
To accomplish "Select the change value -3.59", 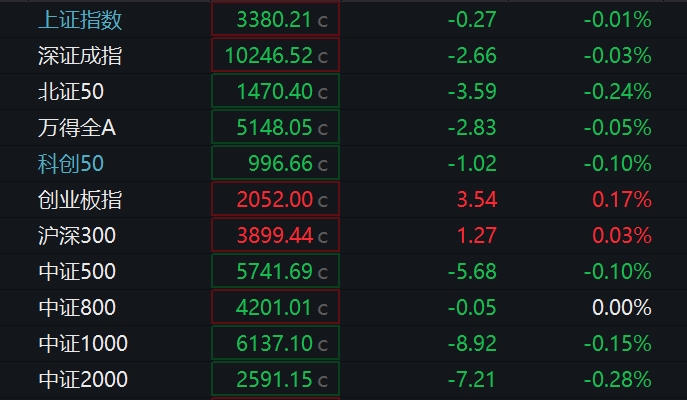I will click(472, 92).
